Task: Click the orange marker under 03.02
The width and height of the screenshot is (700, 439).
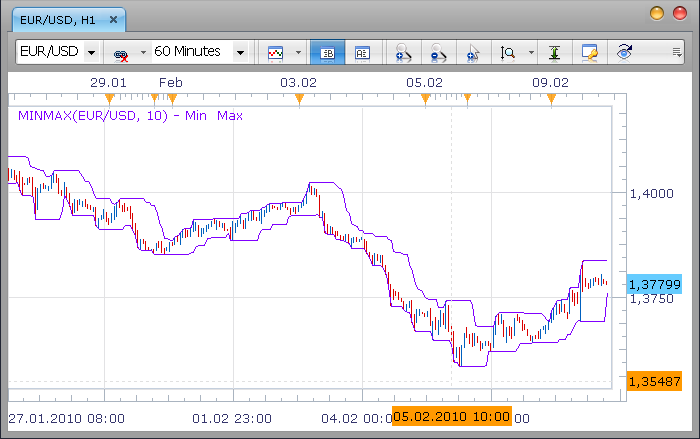Action: (299, 99)
